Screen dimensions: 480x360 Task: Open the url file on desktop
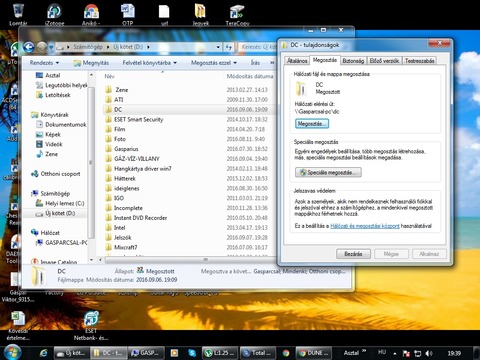pyautogui.click(x=164, y=14)
